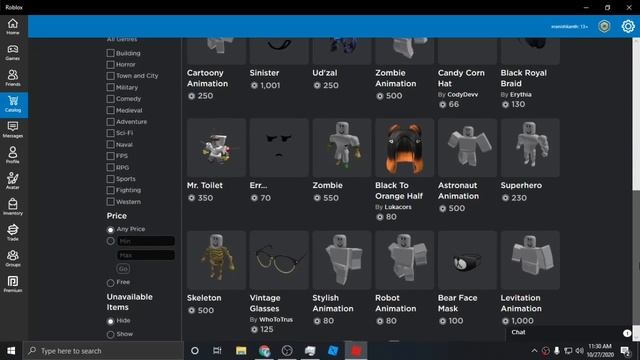640x360 pixels.
Task: Open the red recording app in taskbar
Action: (x=356, y=351)
